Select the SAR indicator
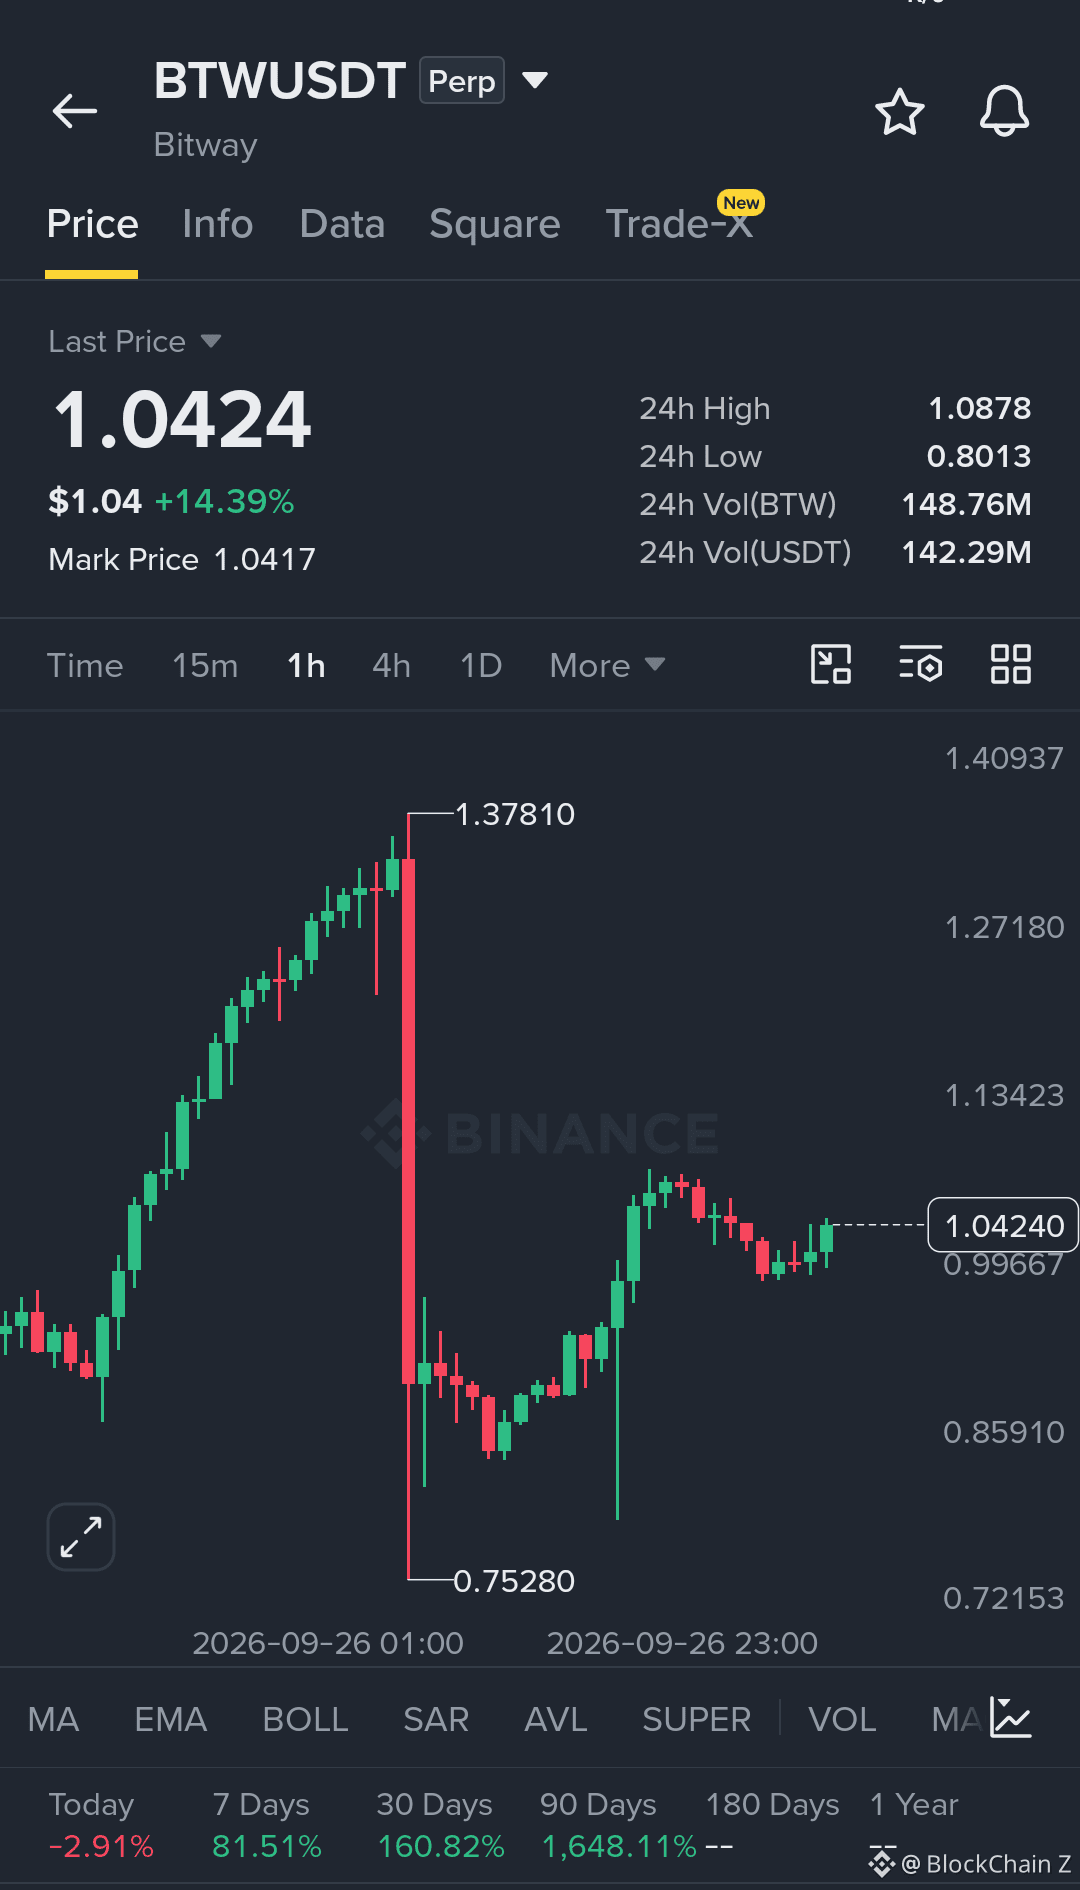 click(x=436, y=1719)
